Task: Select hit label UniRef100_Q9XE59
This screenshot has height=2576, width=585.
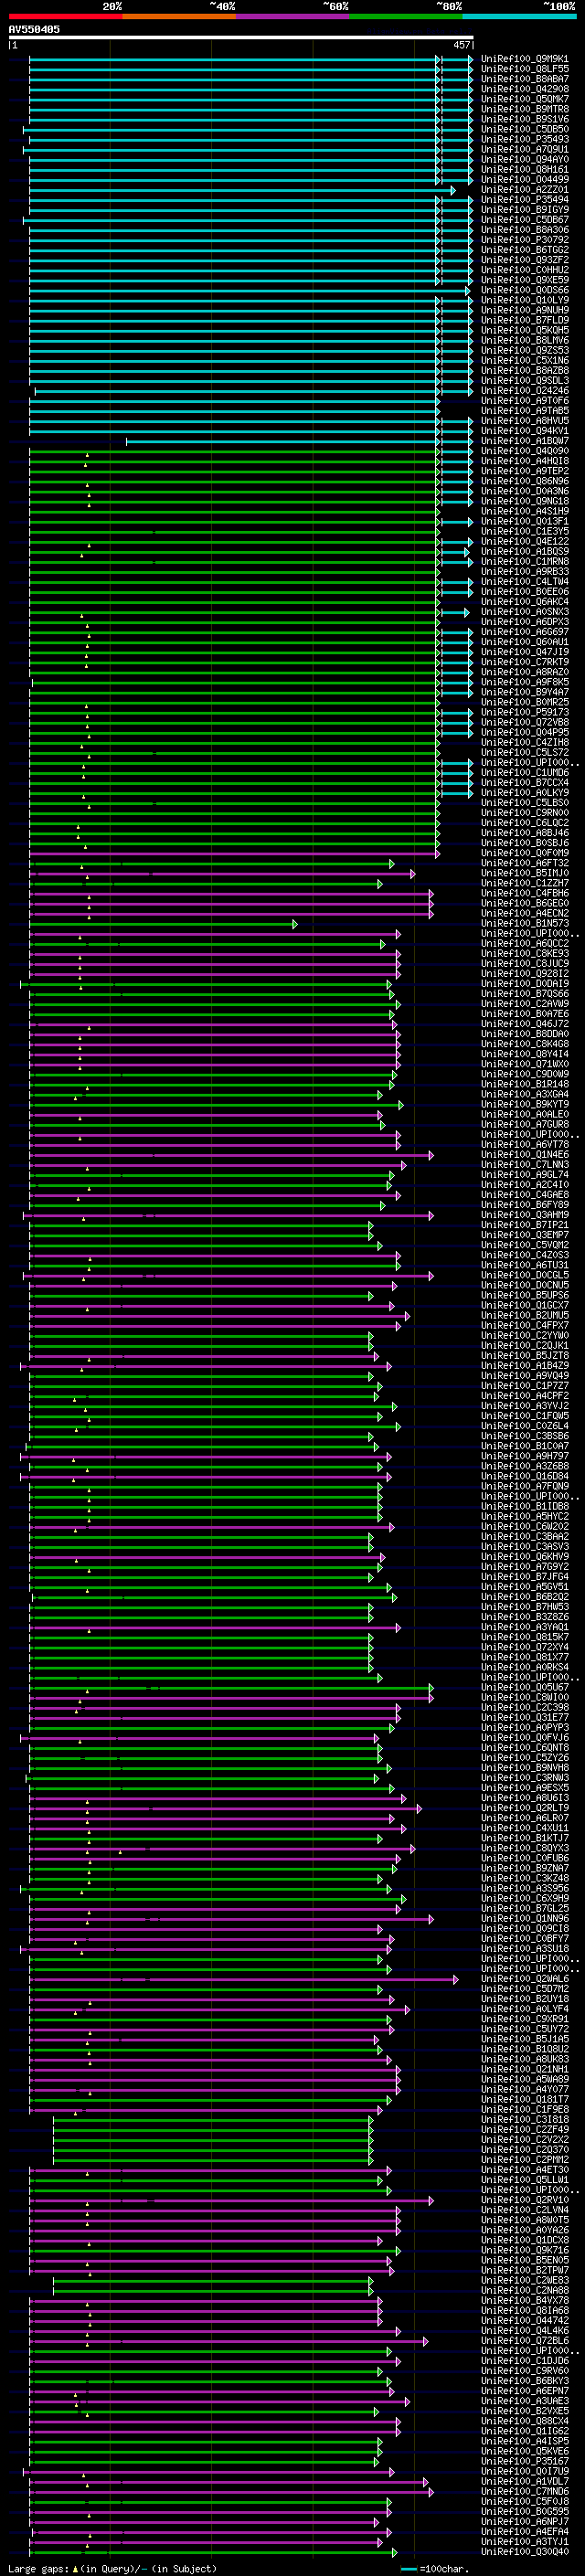Action: tap(524, 280)
